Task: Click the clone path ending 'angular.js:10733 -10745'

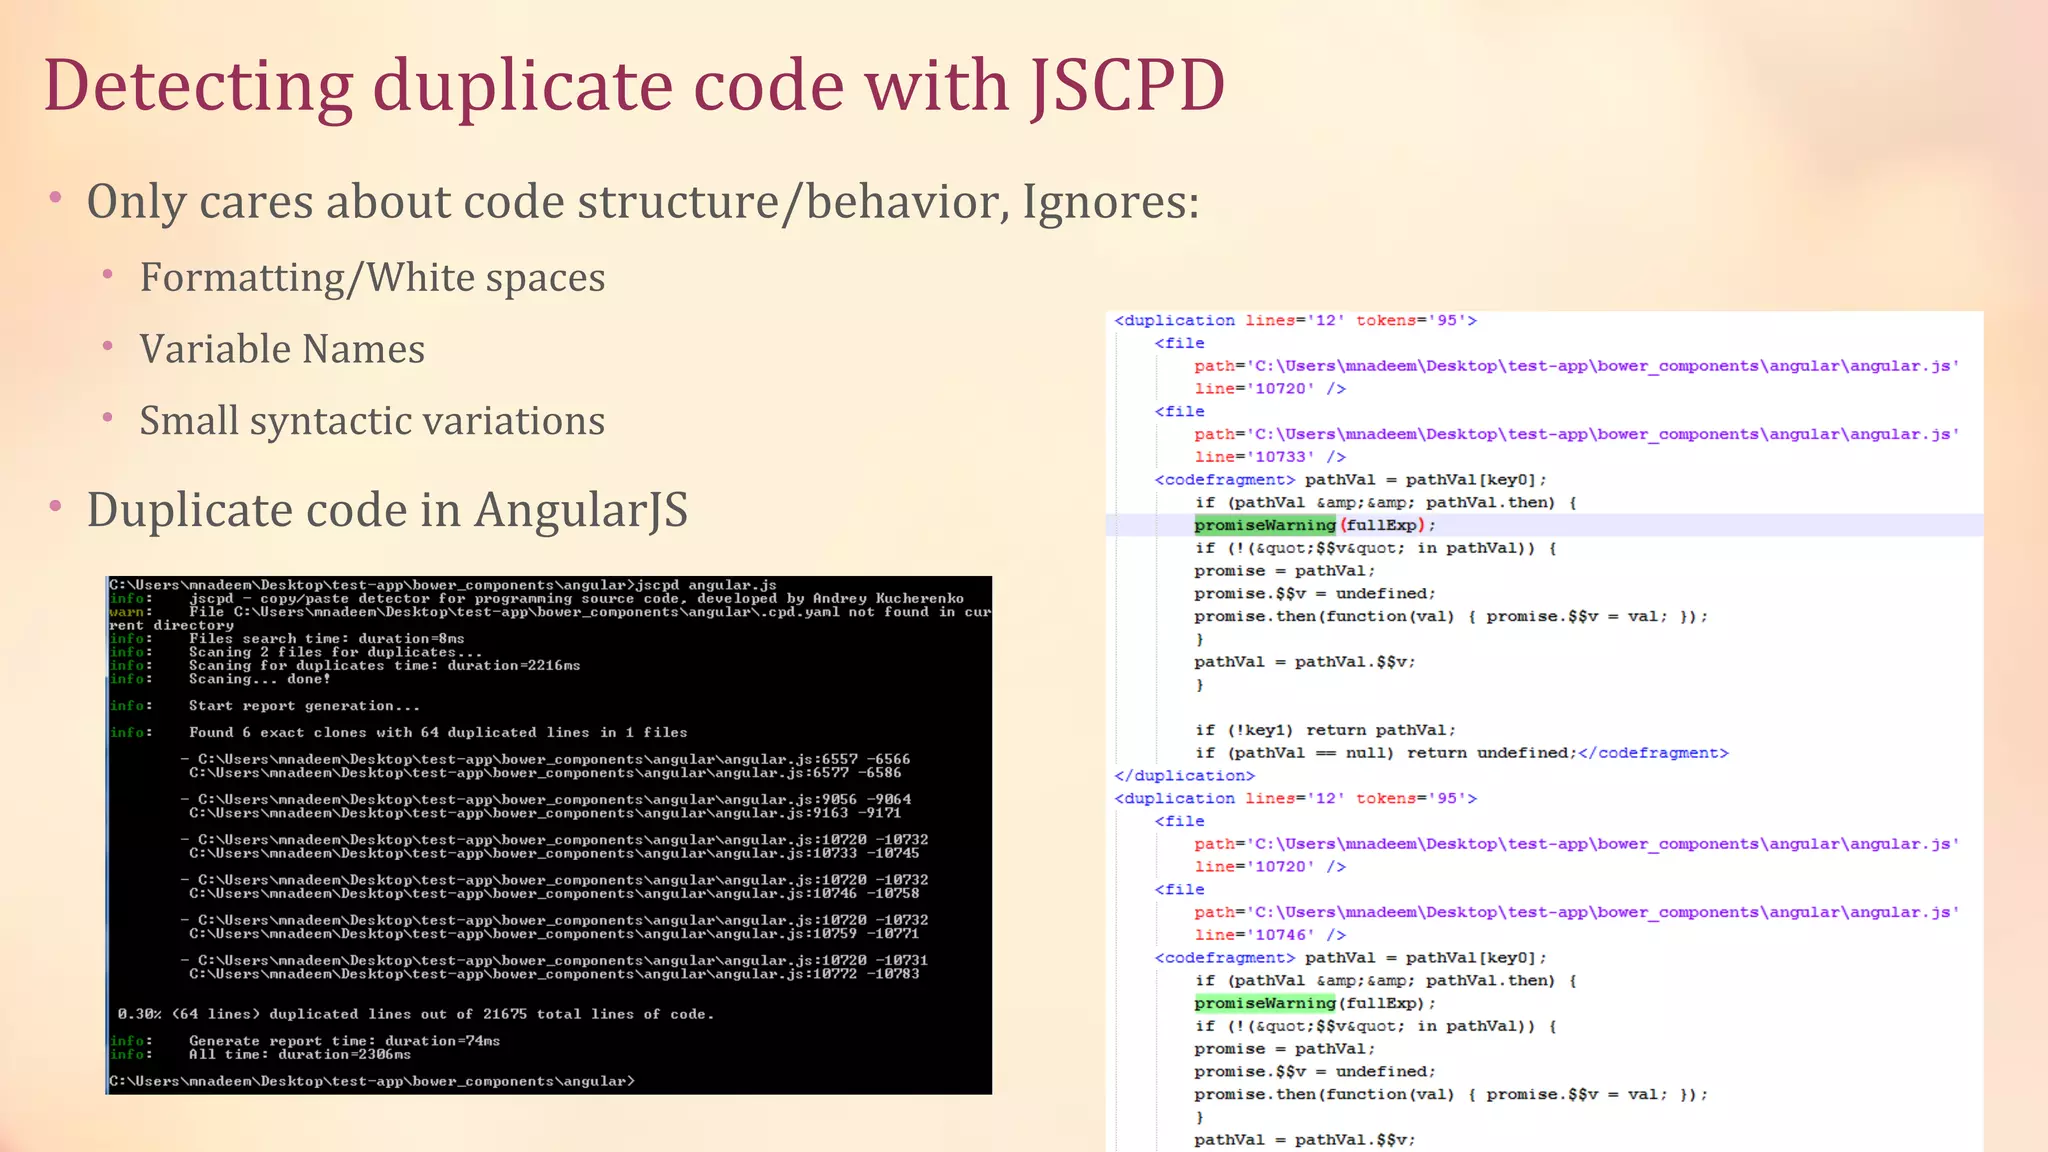Action: click(554, 853)
